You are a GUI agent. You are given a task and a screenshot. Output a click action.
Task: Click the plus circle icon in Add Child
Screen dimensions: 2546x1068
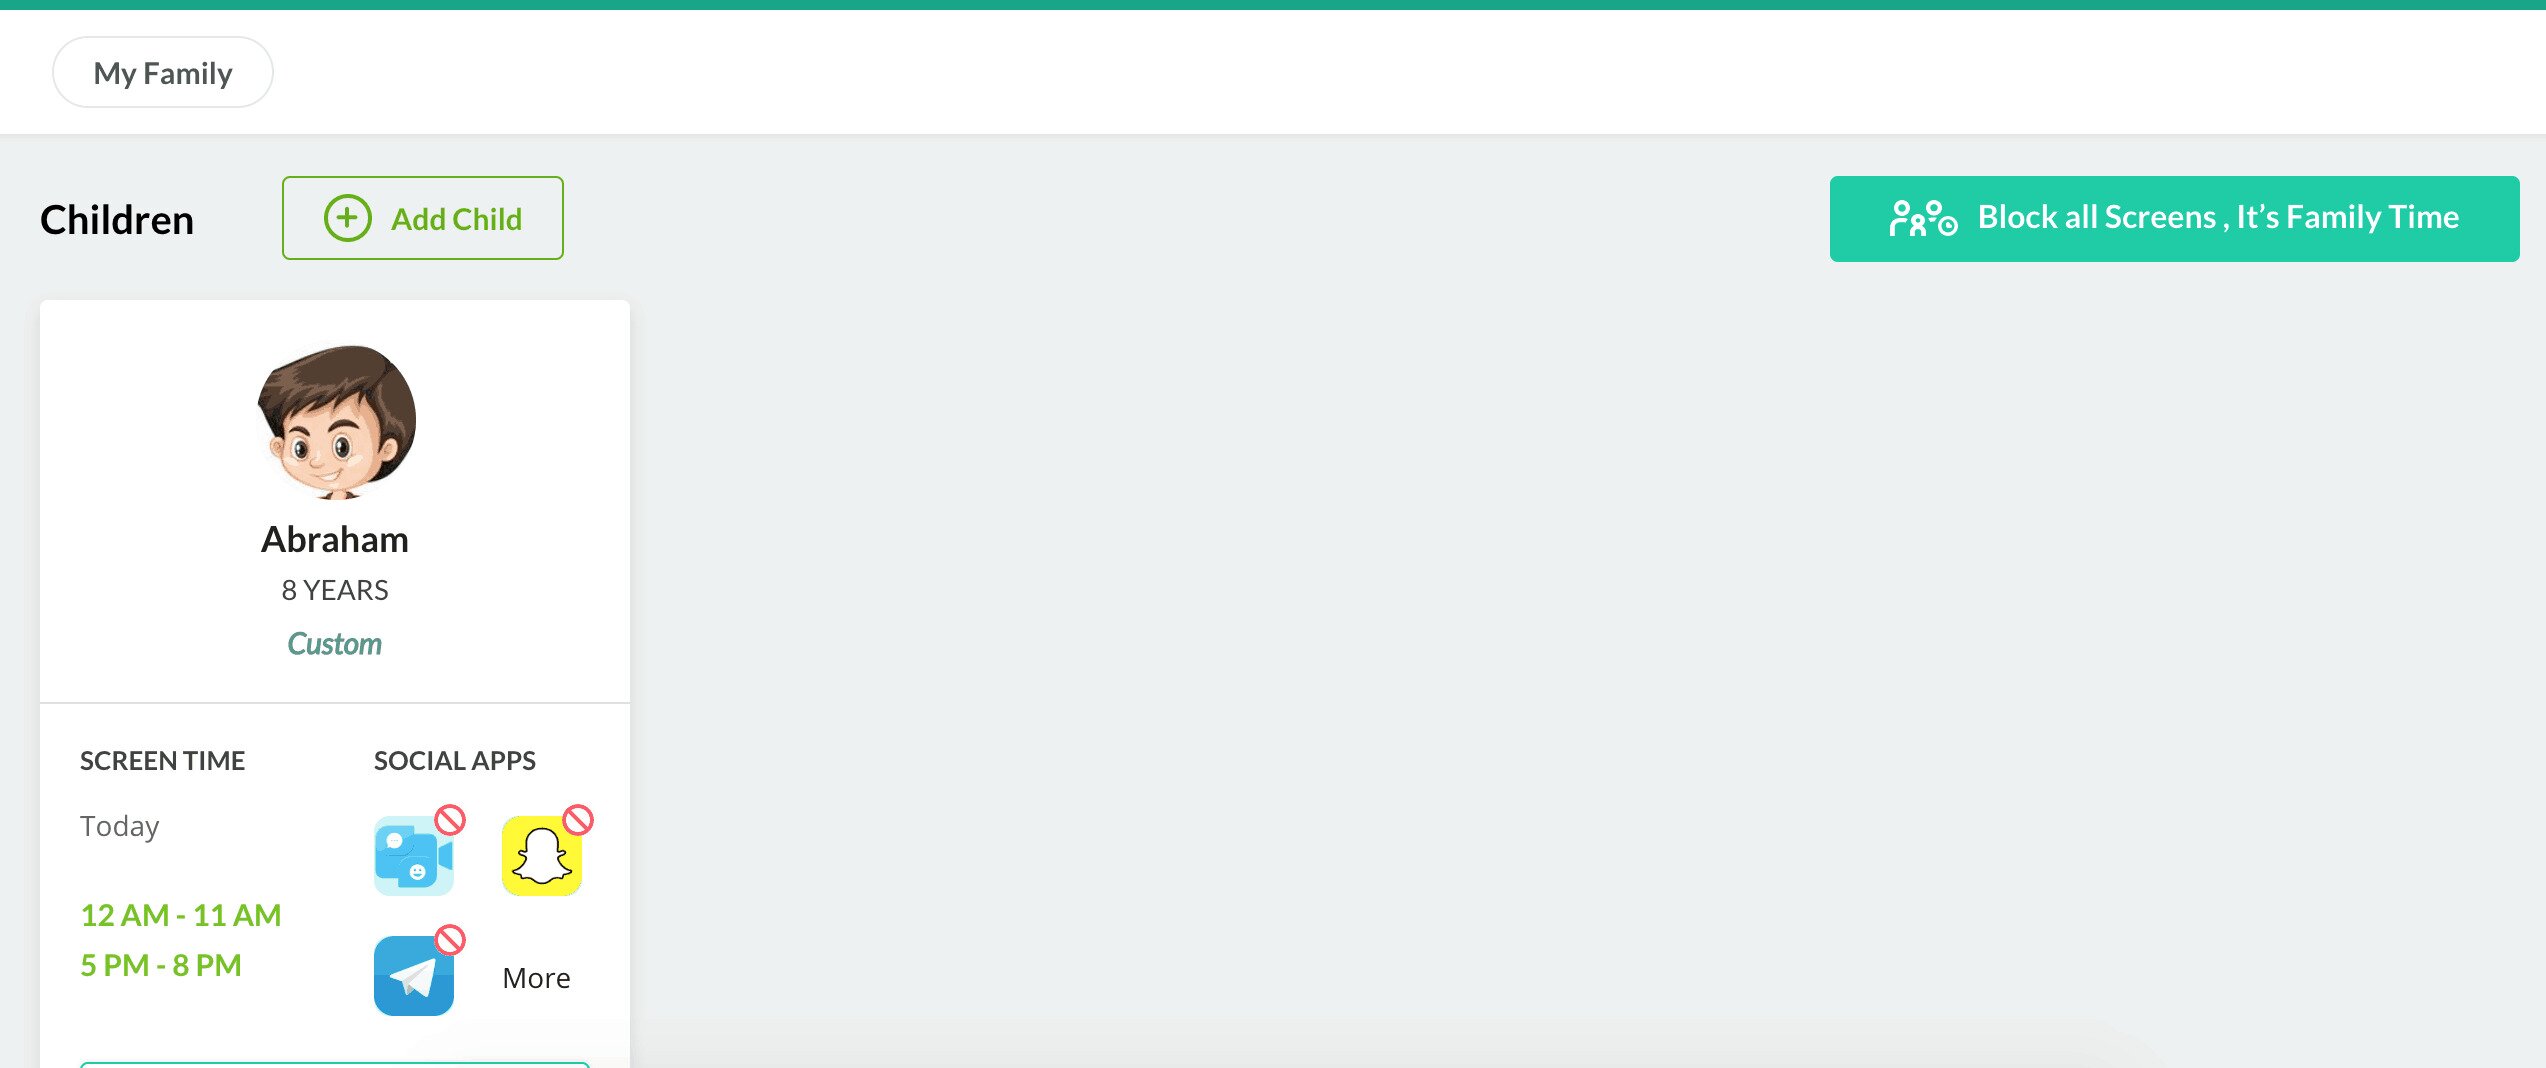point(348,218)
